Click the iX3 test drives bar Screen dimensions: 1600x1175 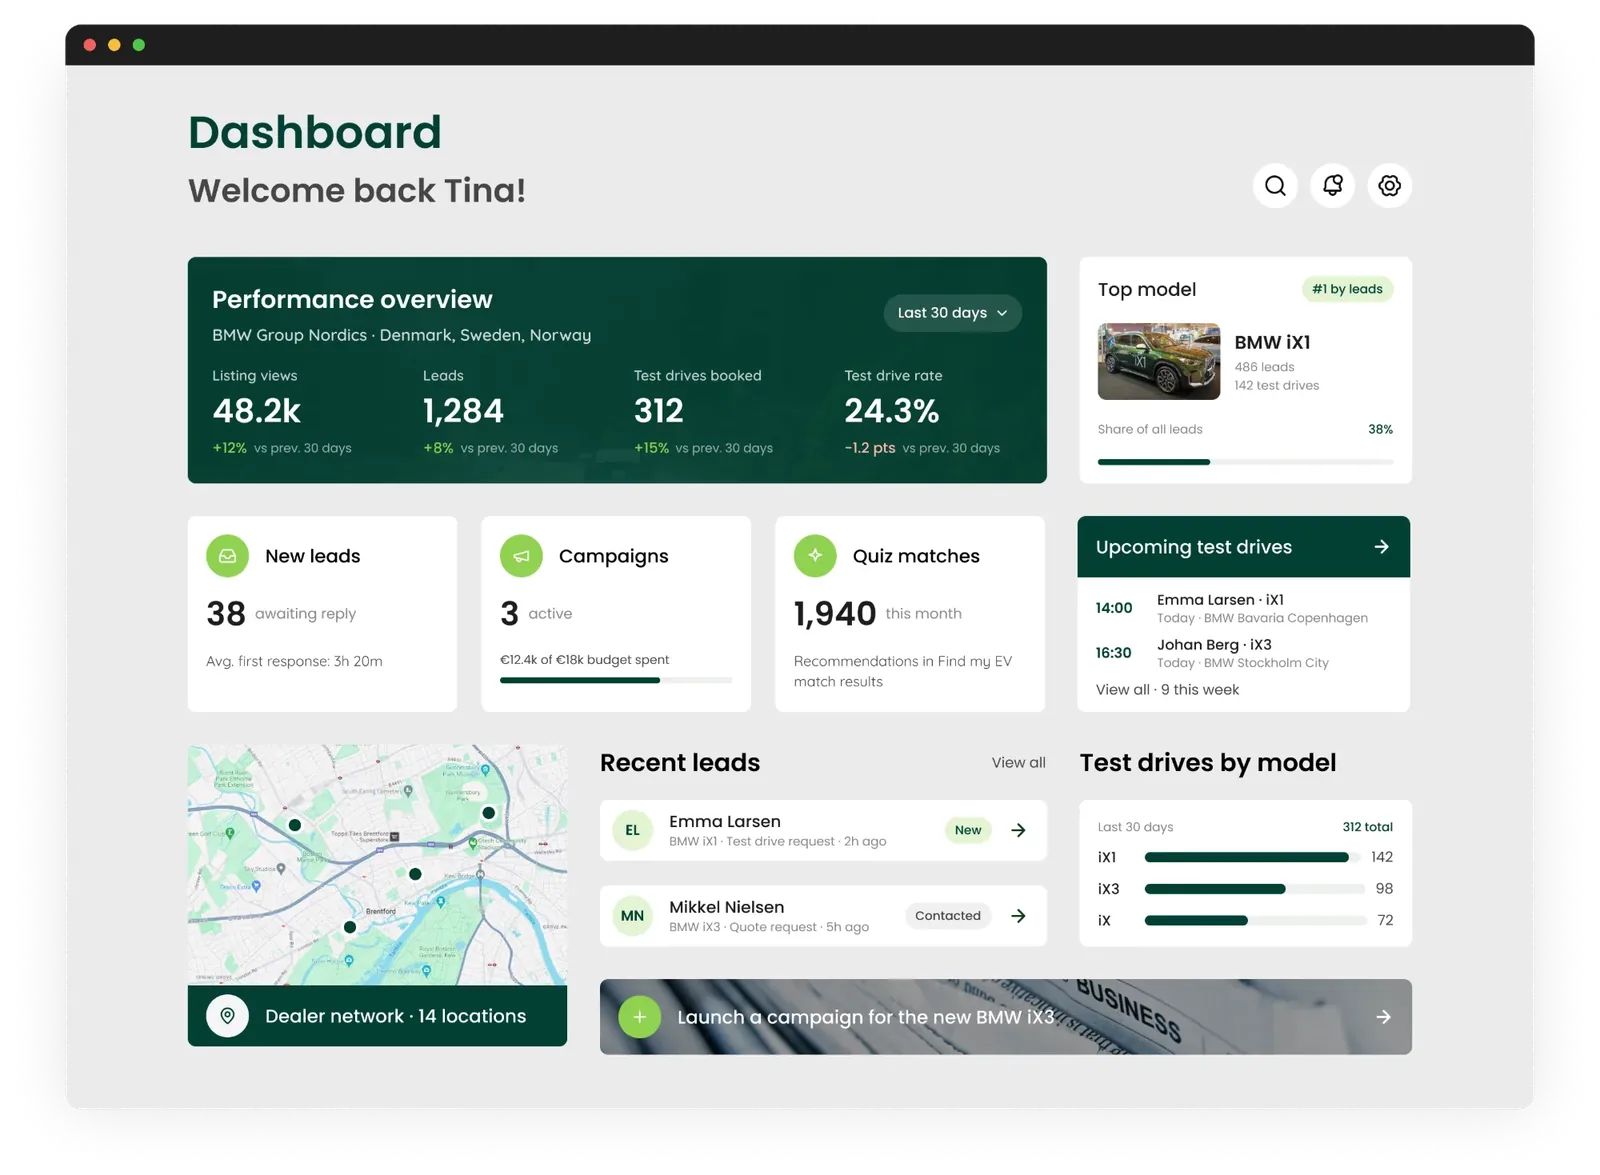1254,889
